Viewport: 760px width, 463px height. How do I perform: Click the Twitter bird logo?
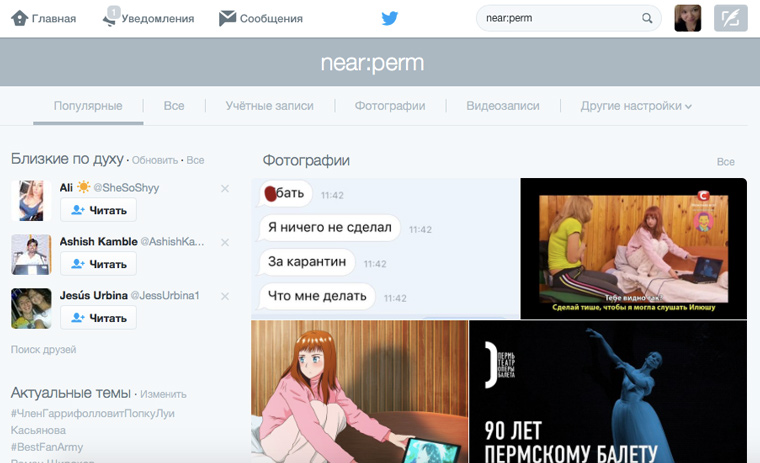tap(389, 18)
